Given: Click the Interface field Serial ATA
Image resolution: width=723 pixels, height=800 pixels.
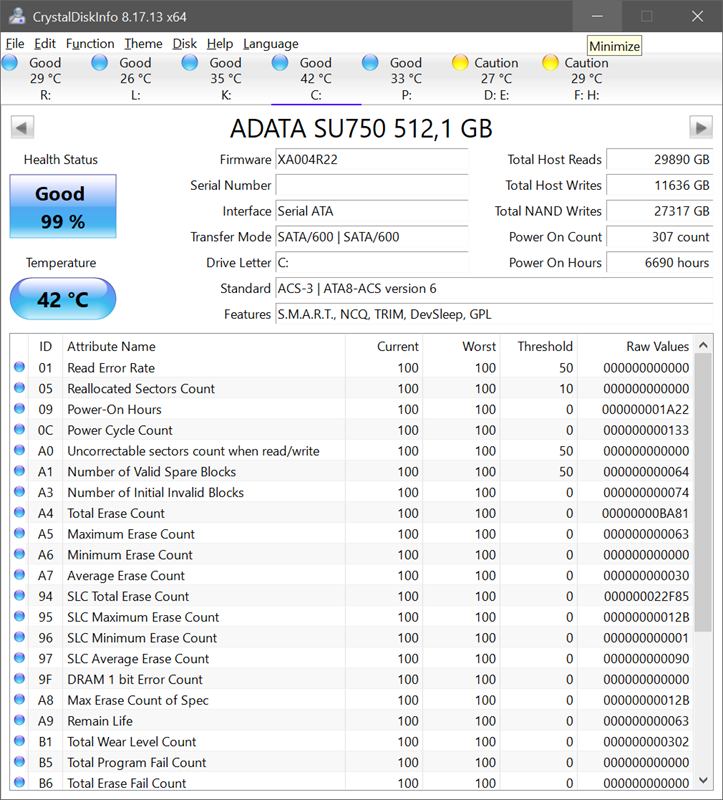Looking at the screenshot, I should tap(371, 211).
